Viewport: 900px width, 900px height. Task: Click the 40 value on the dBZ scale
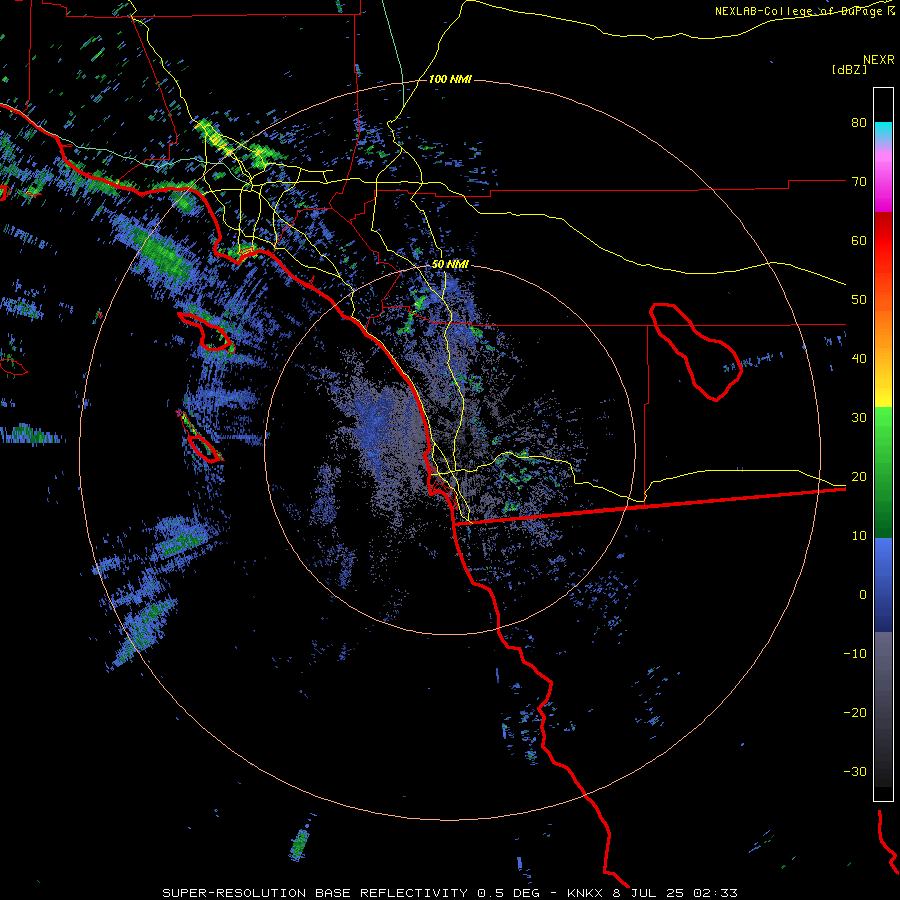pyautogui.click(x=859, y=359)
